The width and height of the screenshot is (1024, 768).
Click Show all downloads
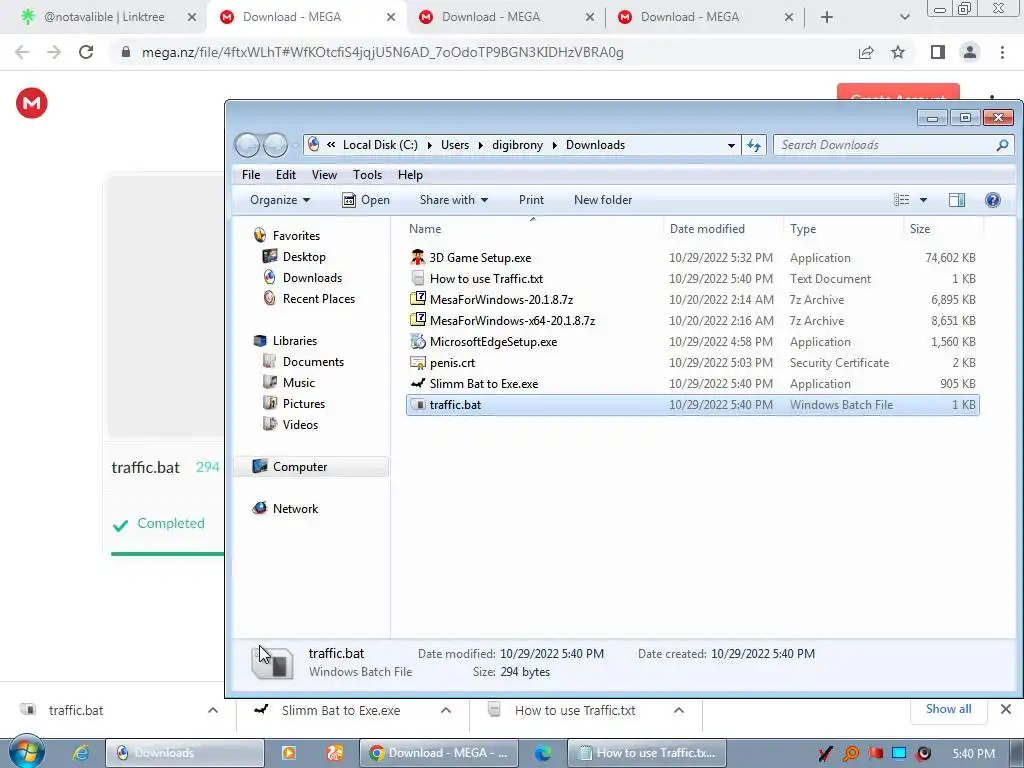[x=948, y=709]
